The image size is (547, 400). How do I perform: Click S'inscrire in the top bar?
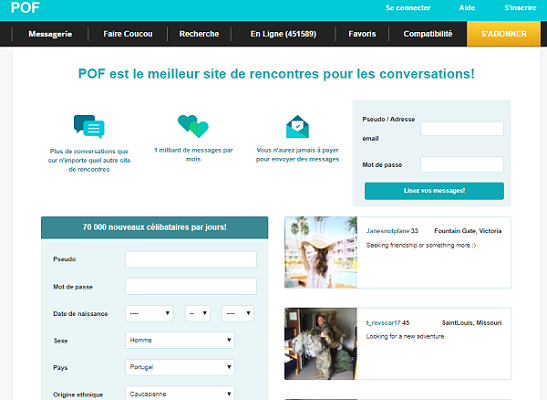pos(520,8)
